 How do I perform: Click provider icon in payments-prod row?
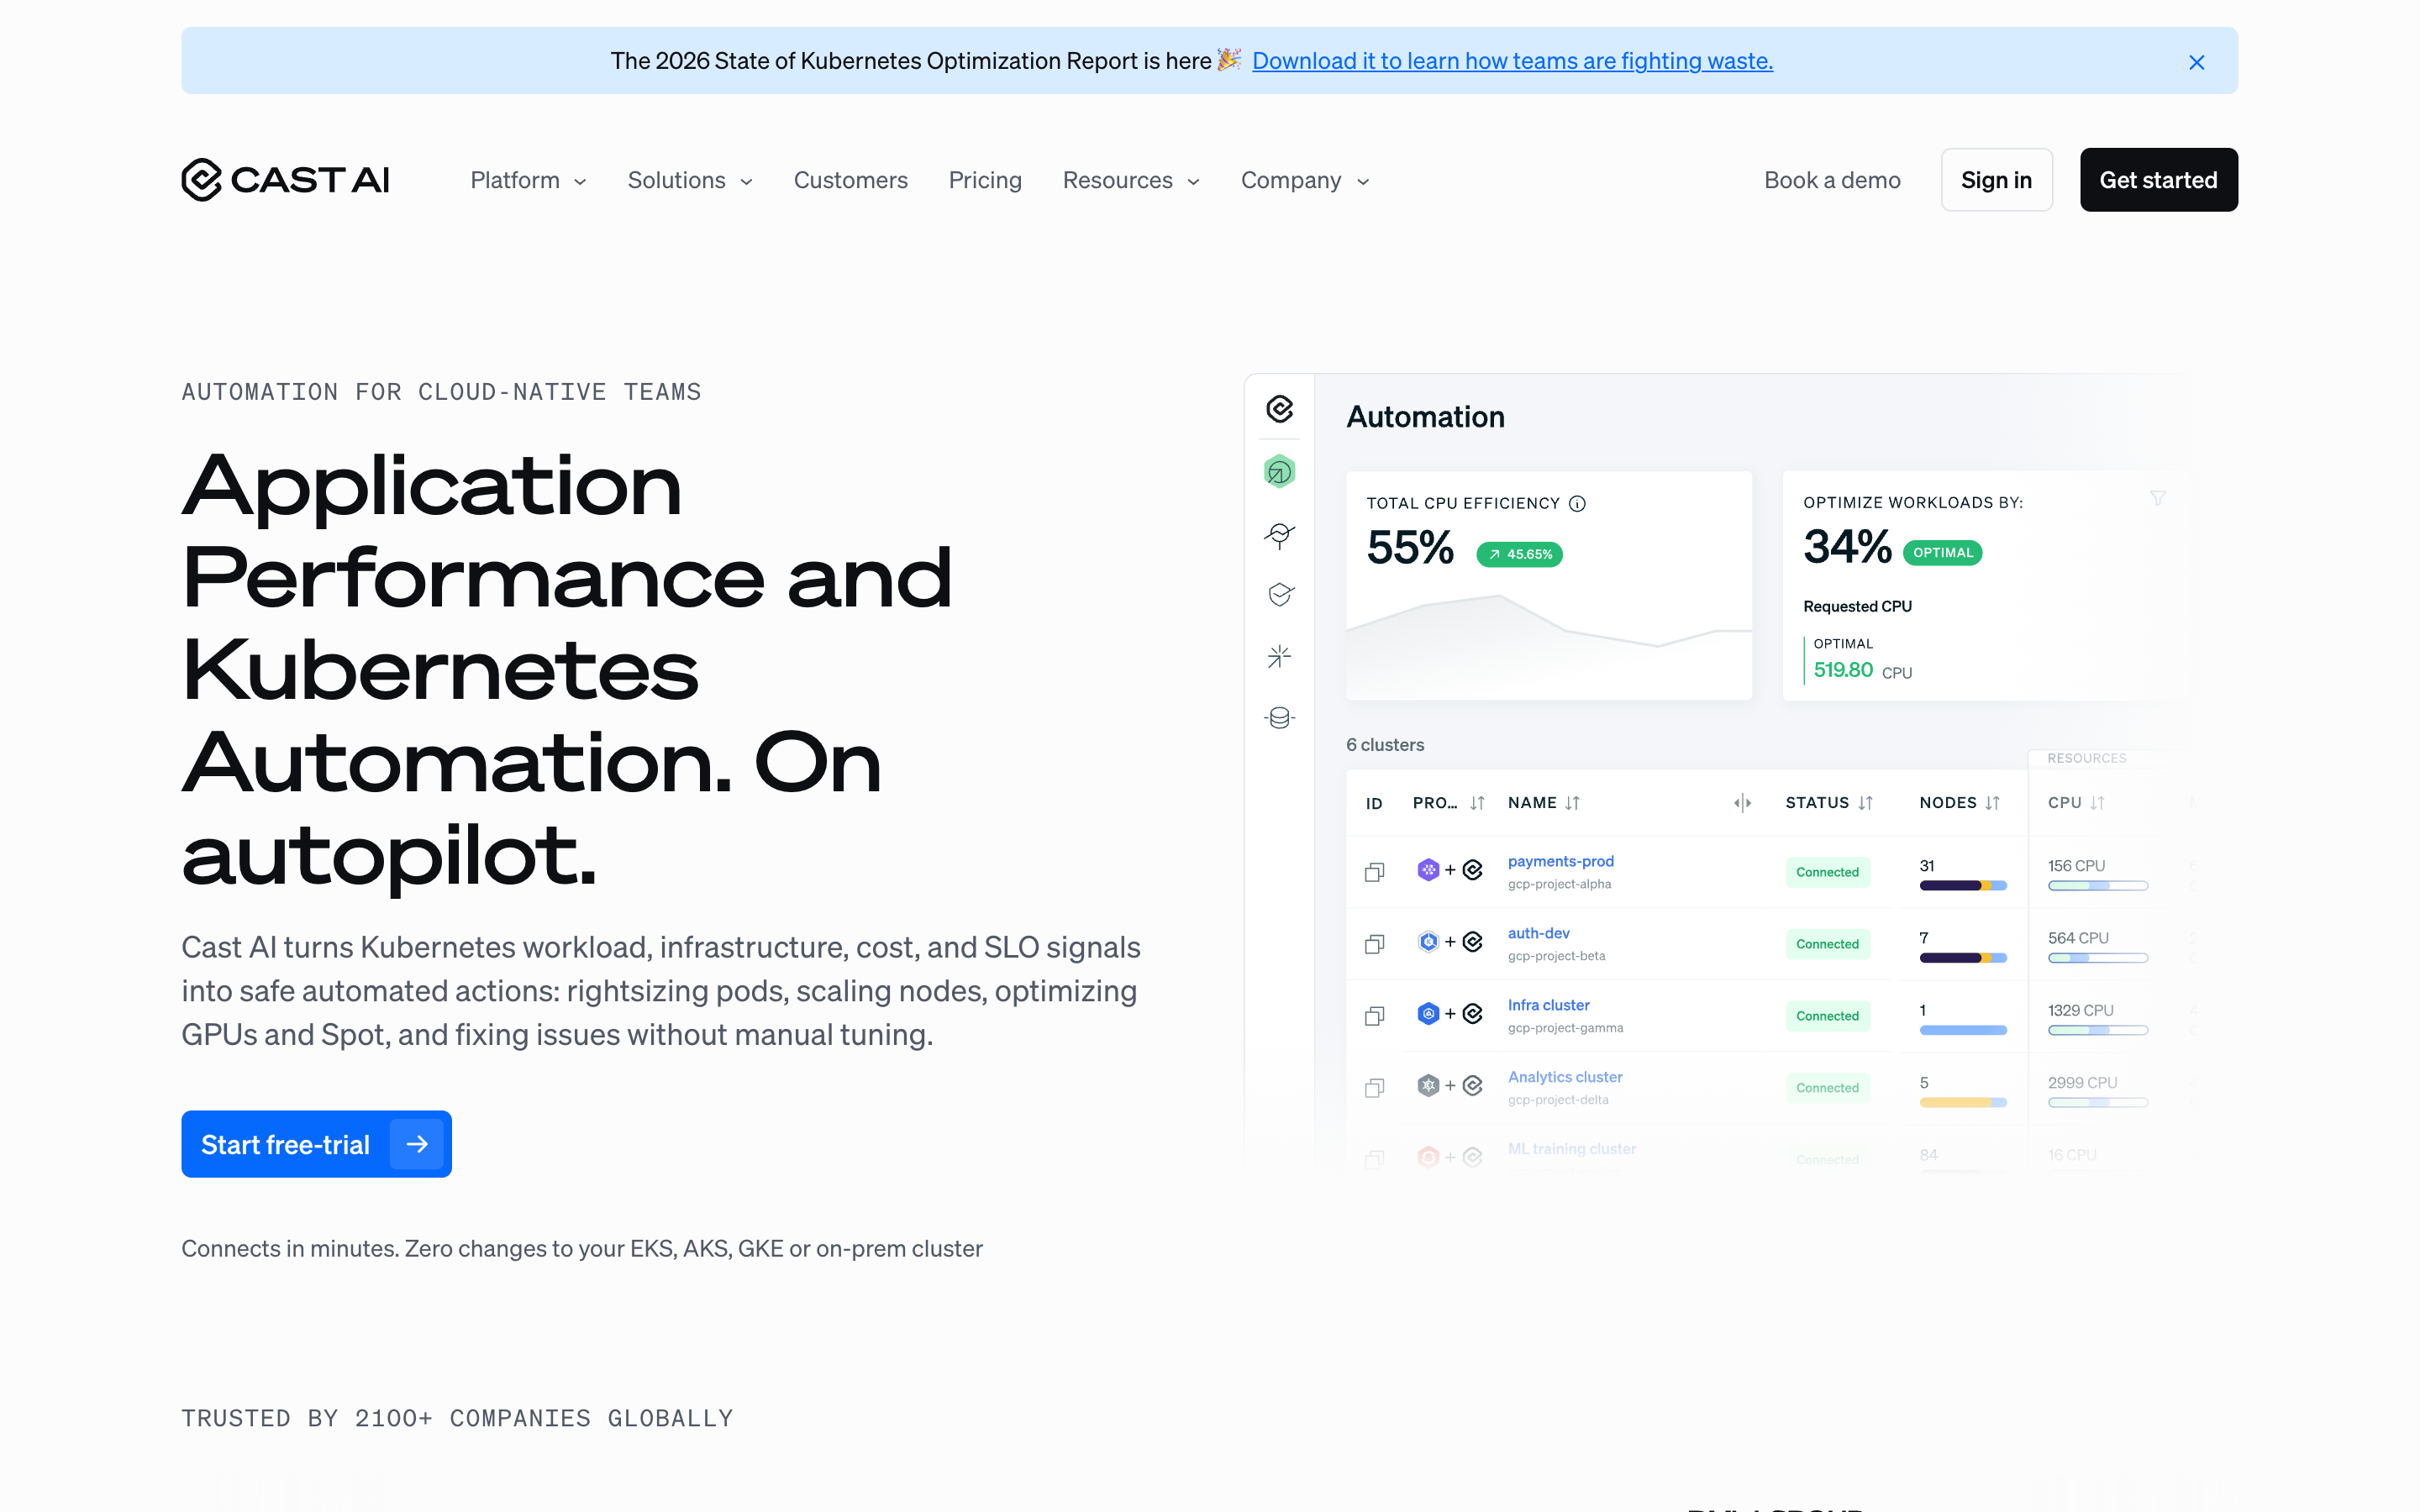(x=1428, y=870)
